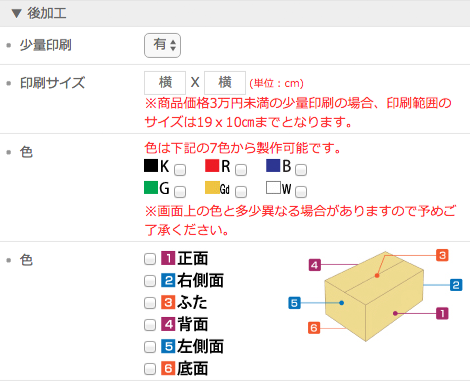
Task: Select the black K color swatch
Action: pos(151,166)
